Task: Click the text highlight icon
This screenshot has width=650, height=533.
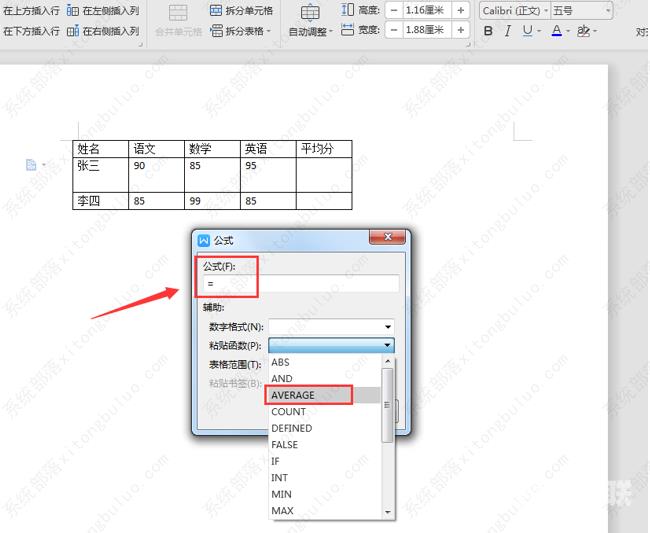Action: point(583,31)
